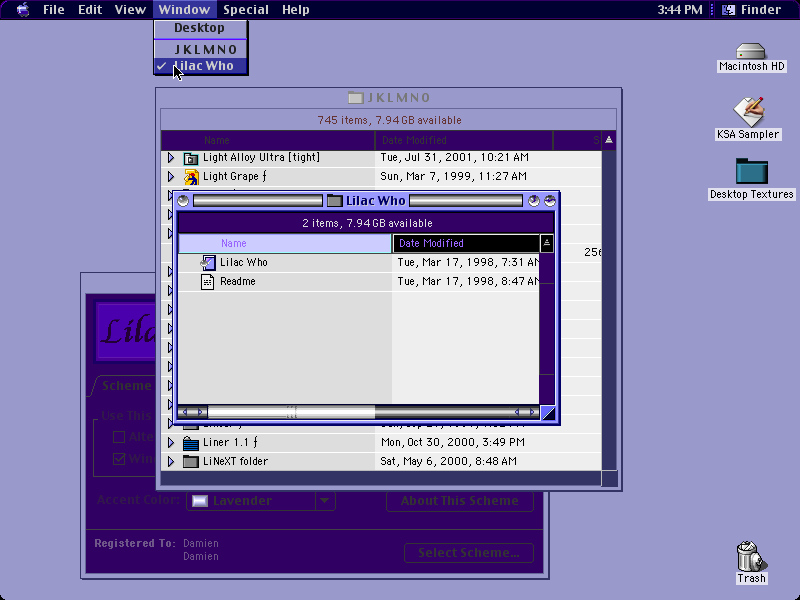Switch to the Scheme tab in Kaleidoscope panel

click(x=126, y=386)
